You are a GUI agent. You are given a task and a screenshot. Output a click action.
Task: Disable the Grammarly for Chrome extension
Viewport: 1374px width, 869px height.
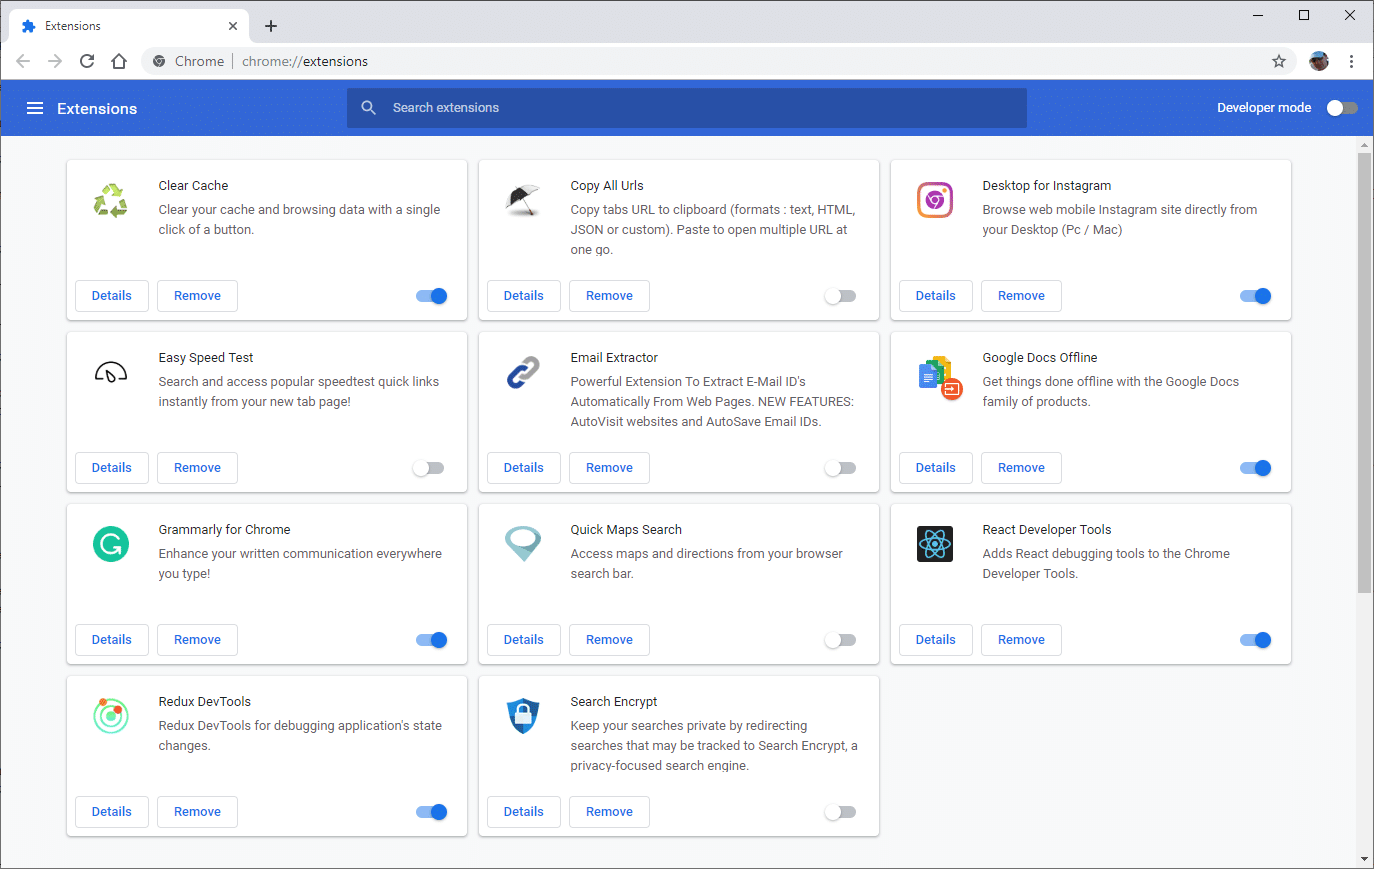(x=431, y=640)
